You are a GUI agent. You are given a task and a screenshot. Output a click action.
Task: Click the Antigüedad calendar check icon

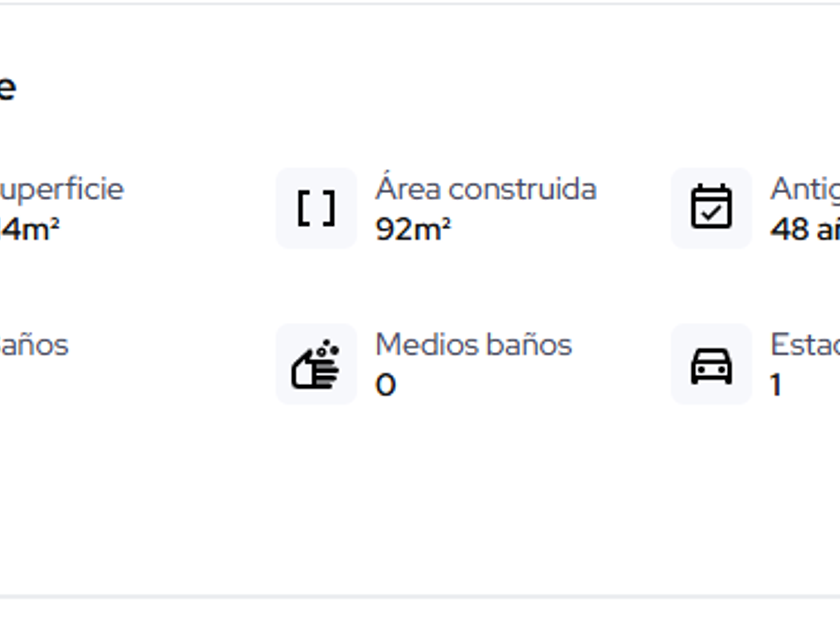[x=711, y=208]
